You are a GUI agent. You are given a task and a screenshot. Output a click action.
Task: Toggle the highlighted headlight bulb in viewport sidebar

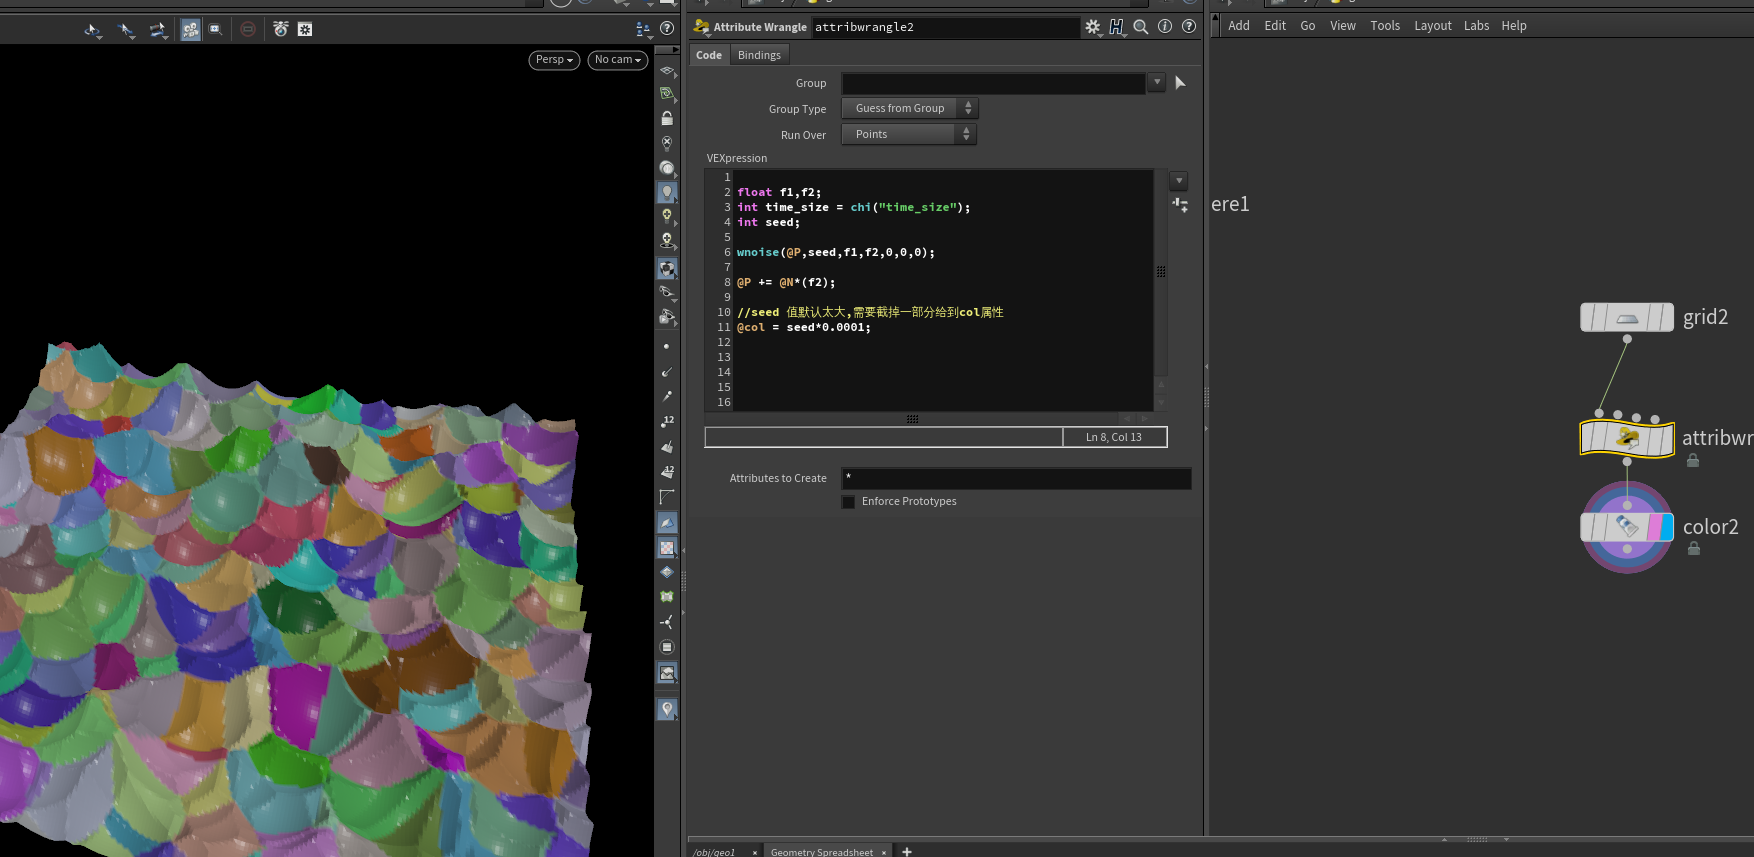(667, 192)
